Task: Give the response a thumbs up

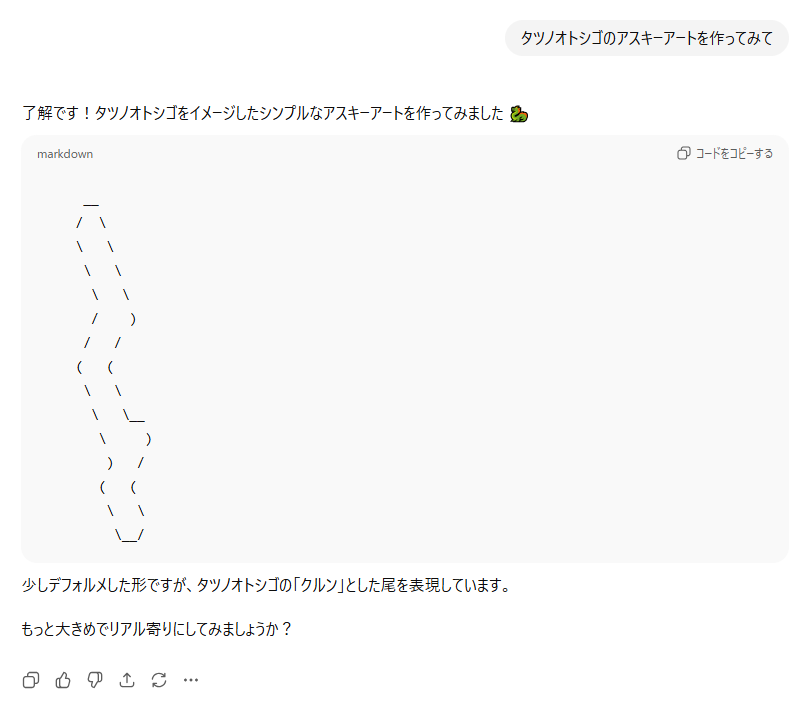Action: tap(63, 680)
